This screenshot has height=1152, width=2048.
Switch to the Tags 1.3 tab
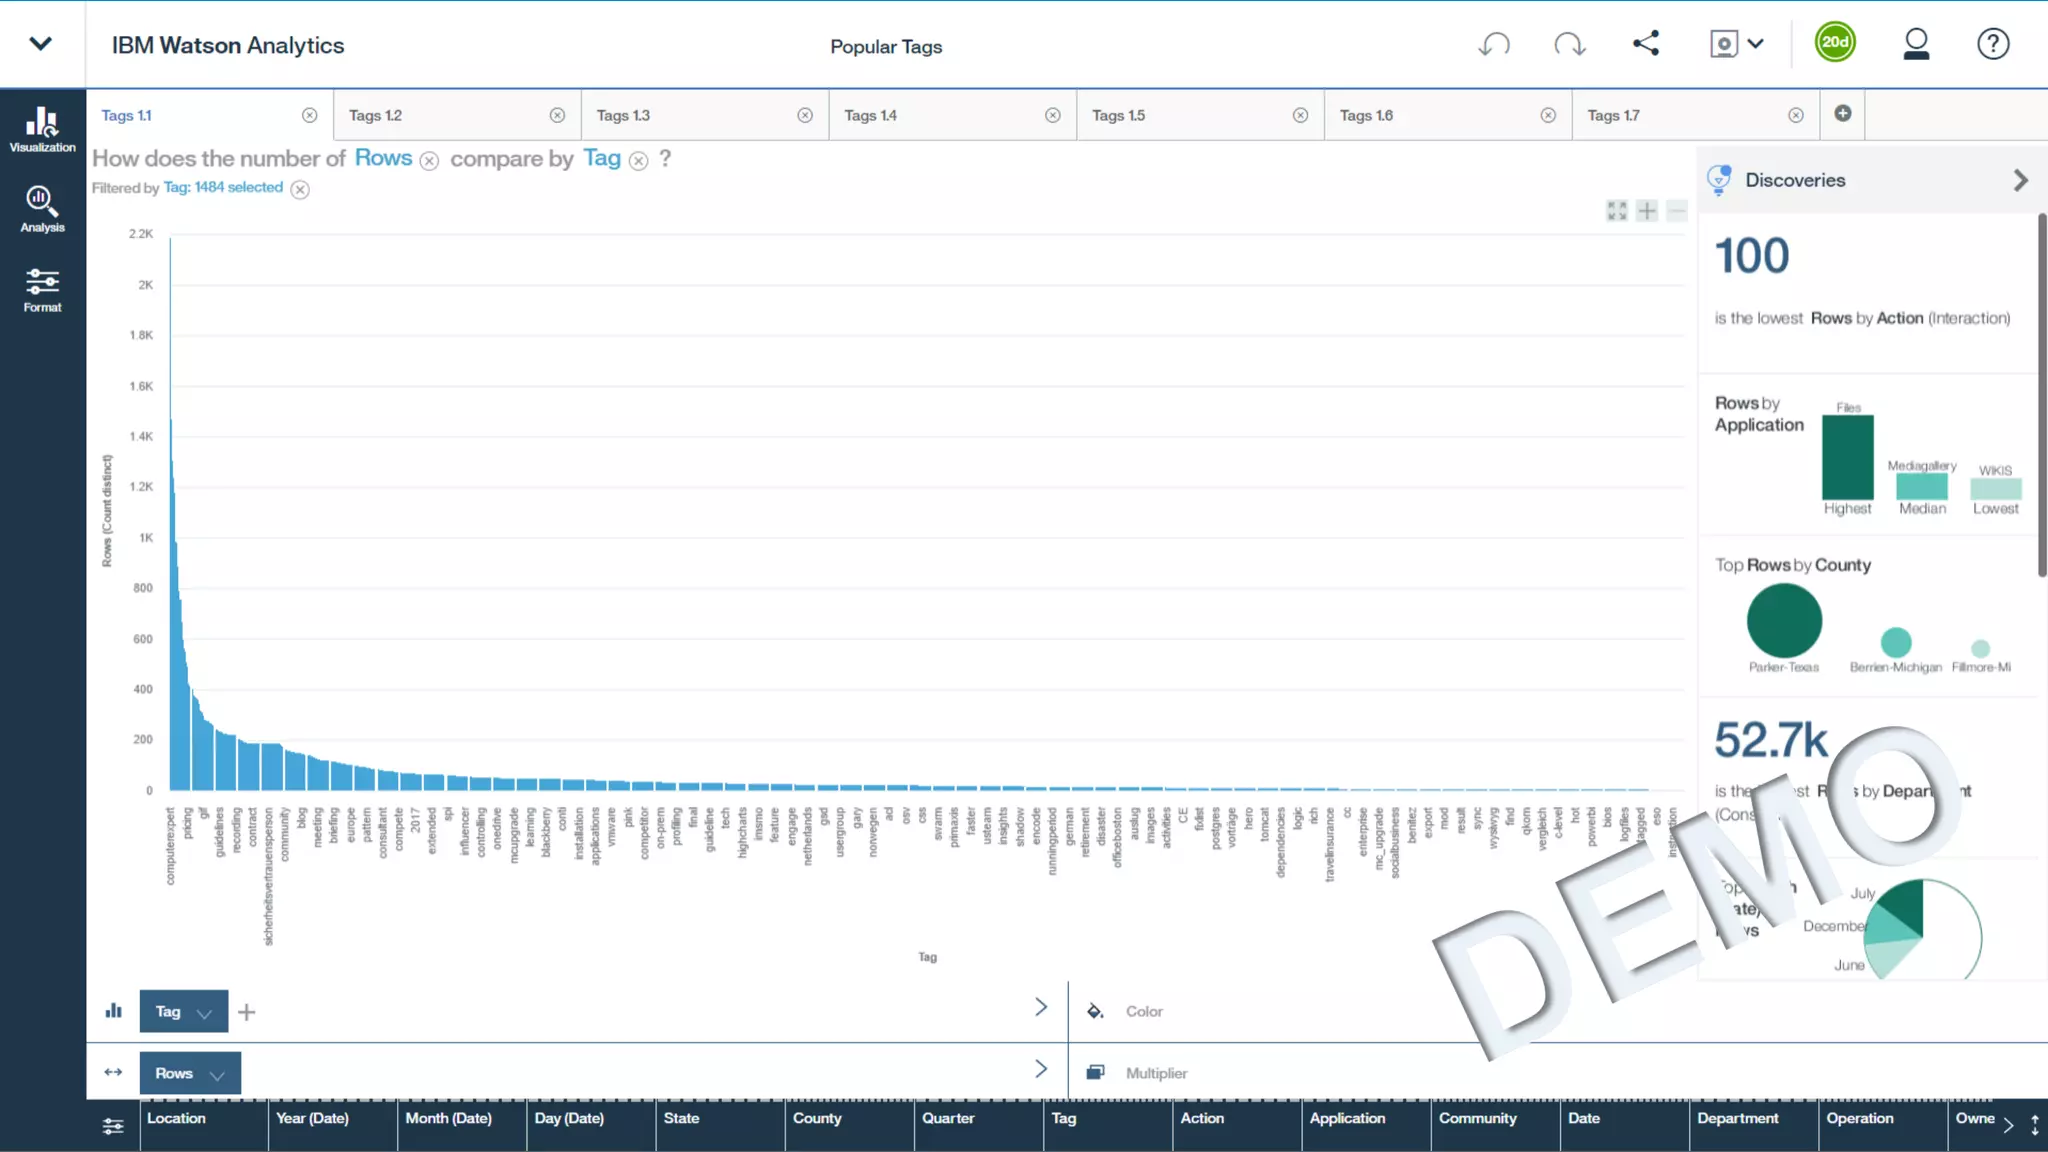(x=623, y=116)
